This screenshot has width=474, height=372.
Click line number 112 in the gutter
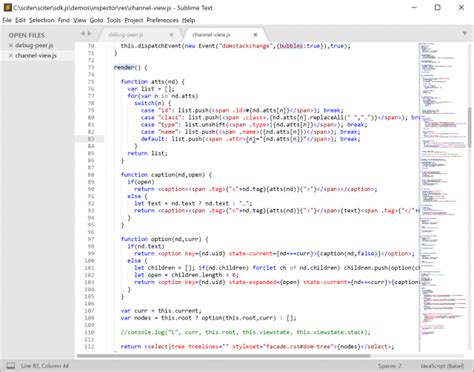click(89, 347)
